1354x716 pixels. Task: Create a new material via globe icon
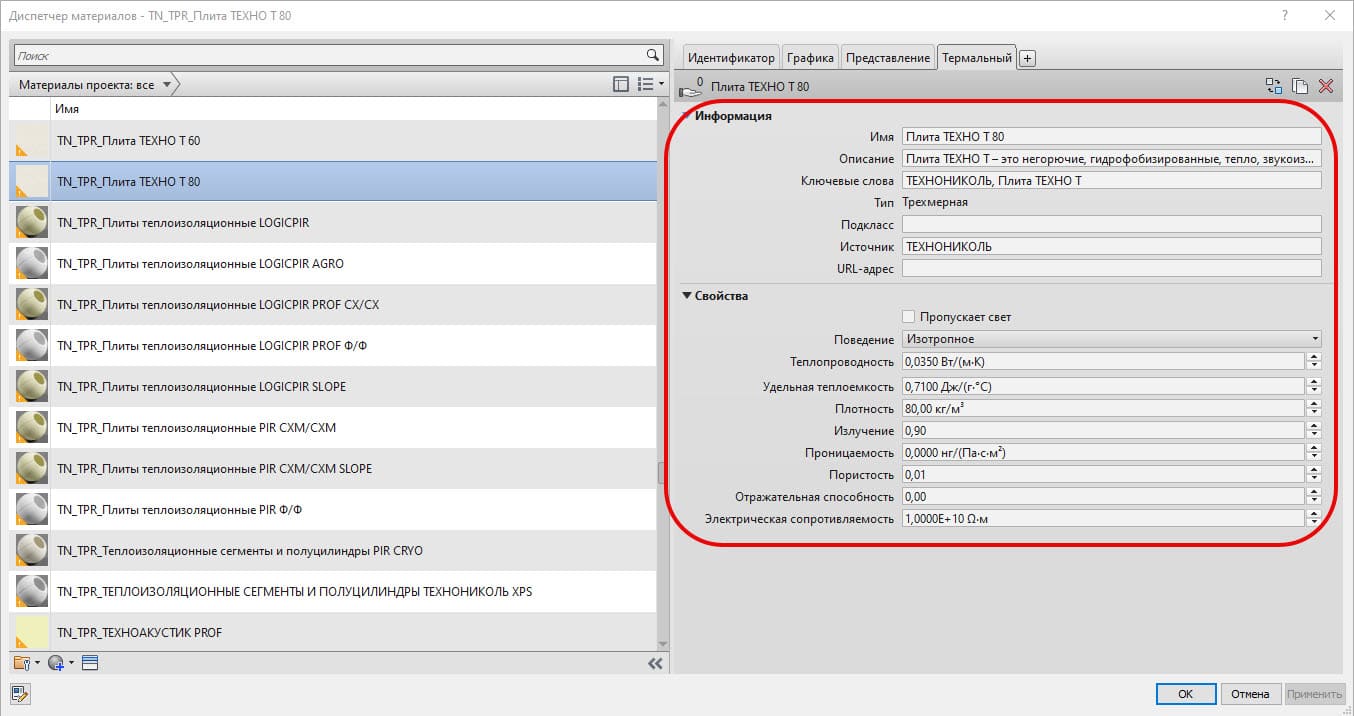(x=57, y=662)
